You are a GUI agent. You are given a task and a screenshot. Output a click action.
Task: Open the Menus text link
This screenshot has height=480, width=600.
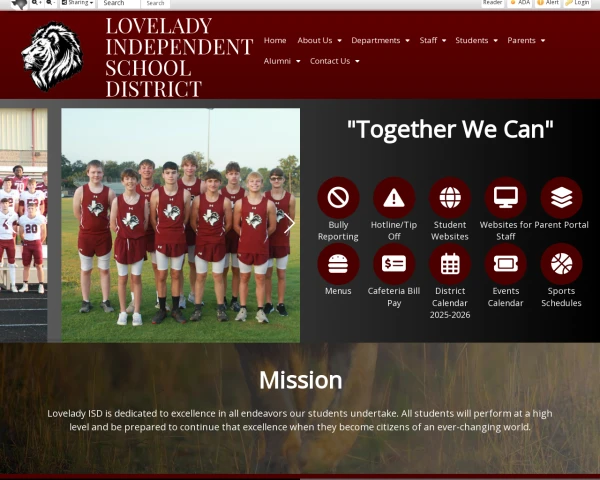pyautogui.click(x=338, y=291)
